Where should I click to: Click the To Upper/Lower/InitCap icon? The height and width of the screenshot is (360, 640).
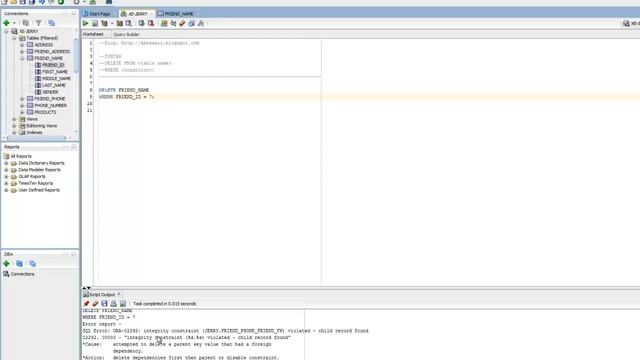[173, 24]
